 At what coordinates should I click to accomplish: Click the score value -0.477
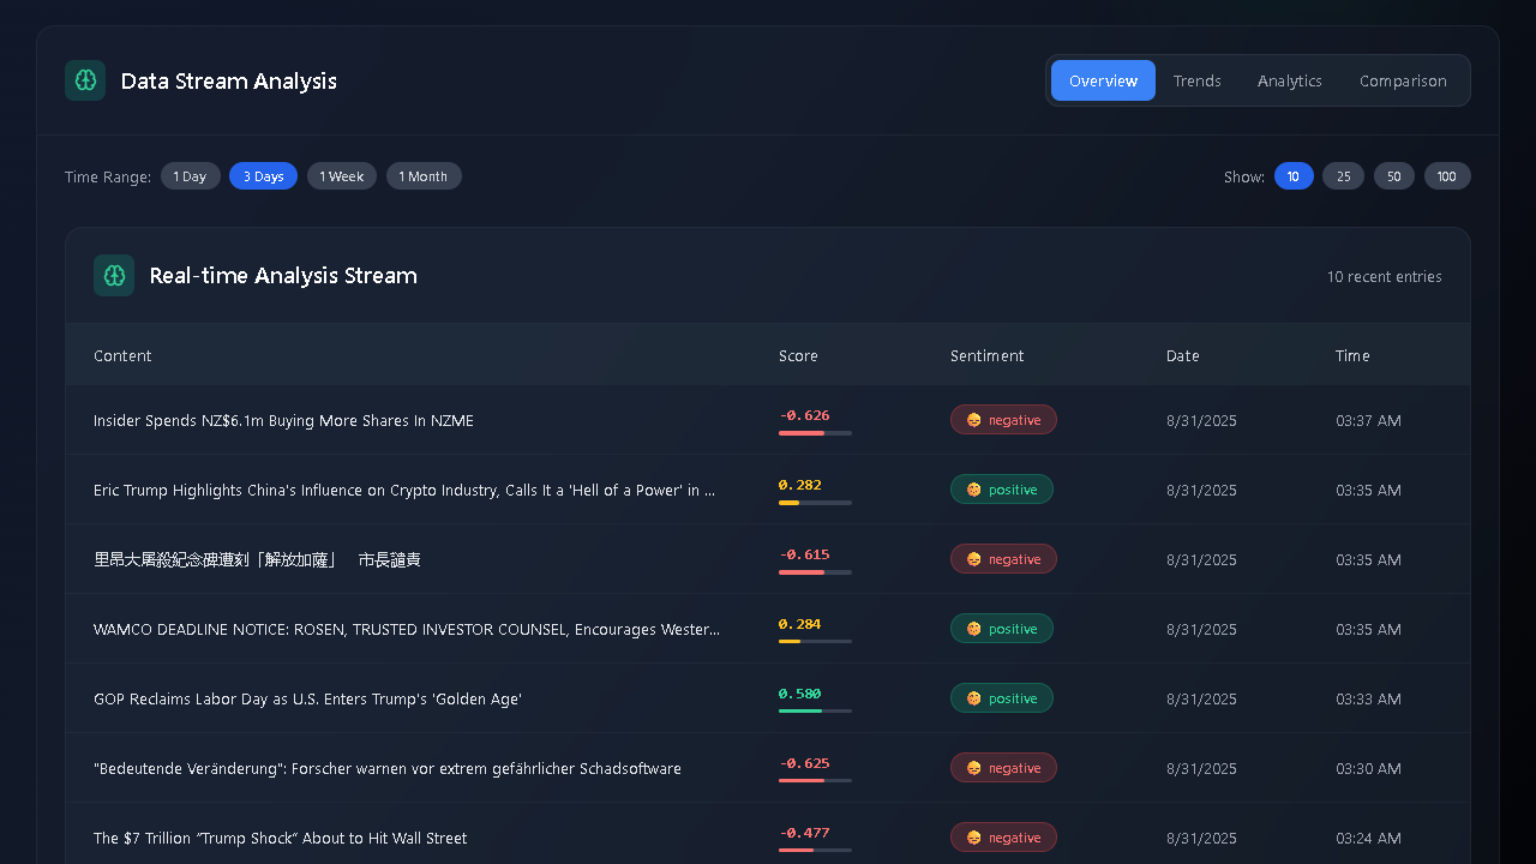pos(804,832)
